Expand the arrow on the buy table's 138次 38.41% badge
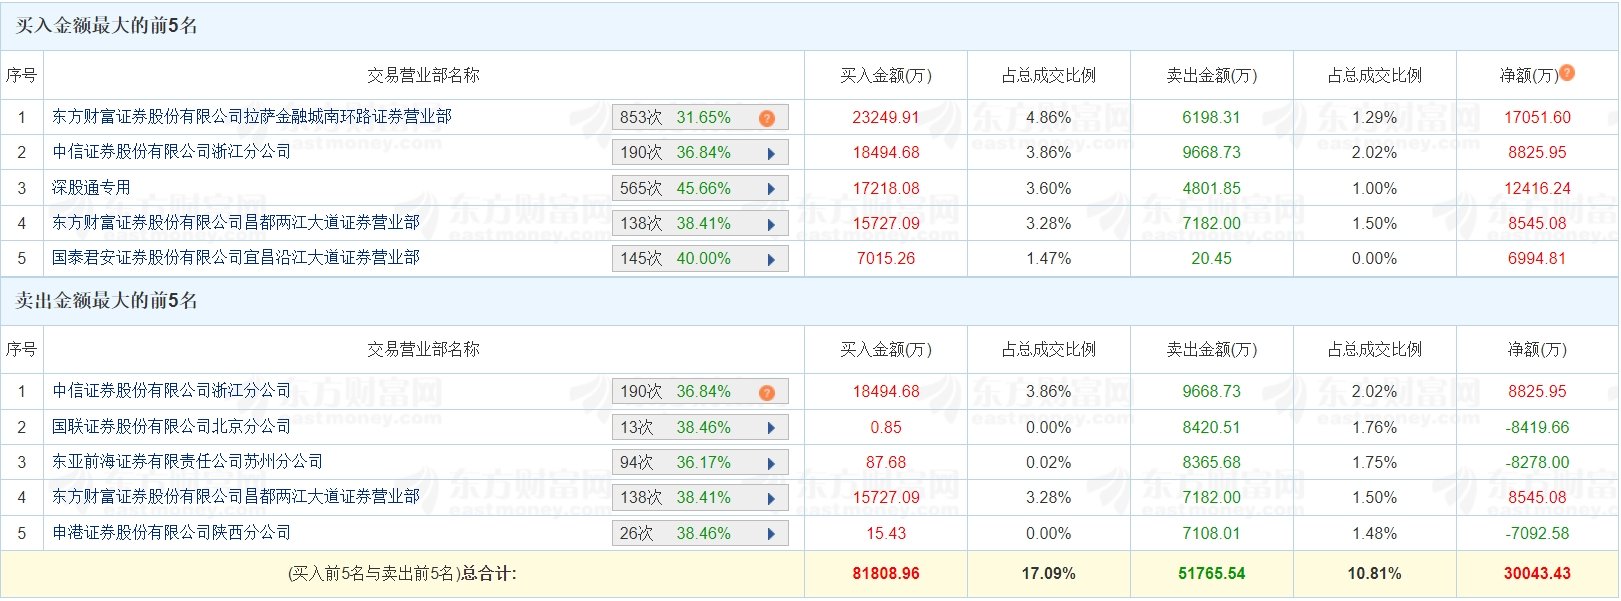Screen dimensions: 1621x601 771,225
